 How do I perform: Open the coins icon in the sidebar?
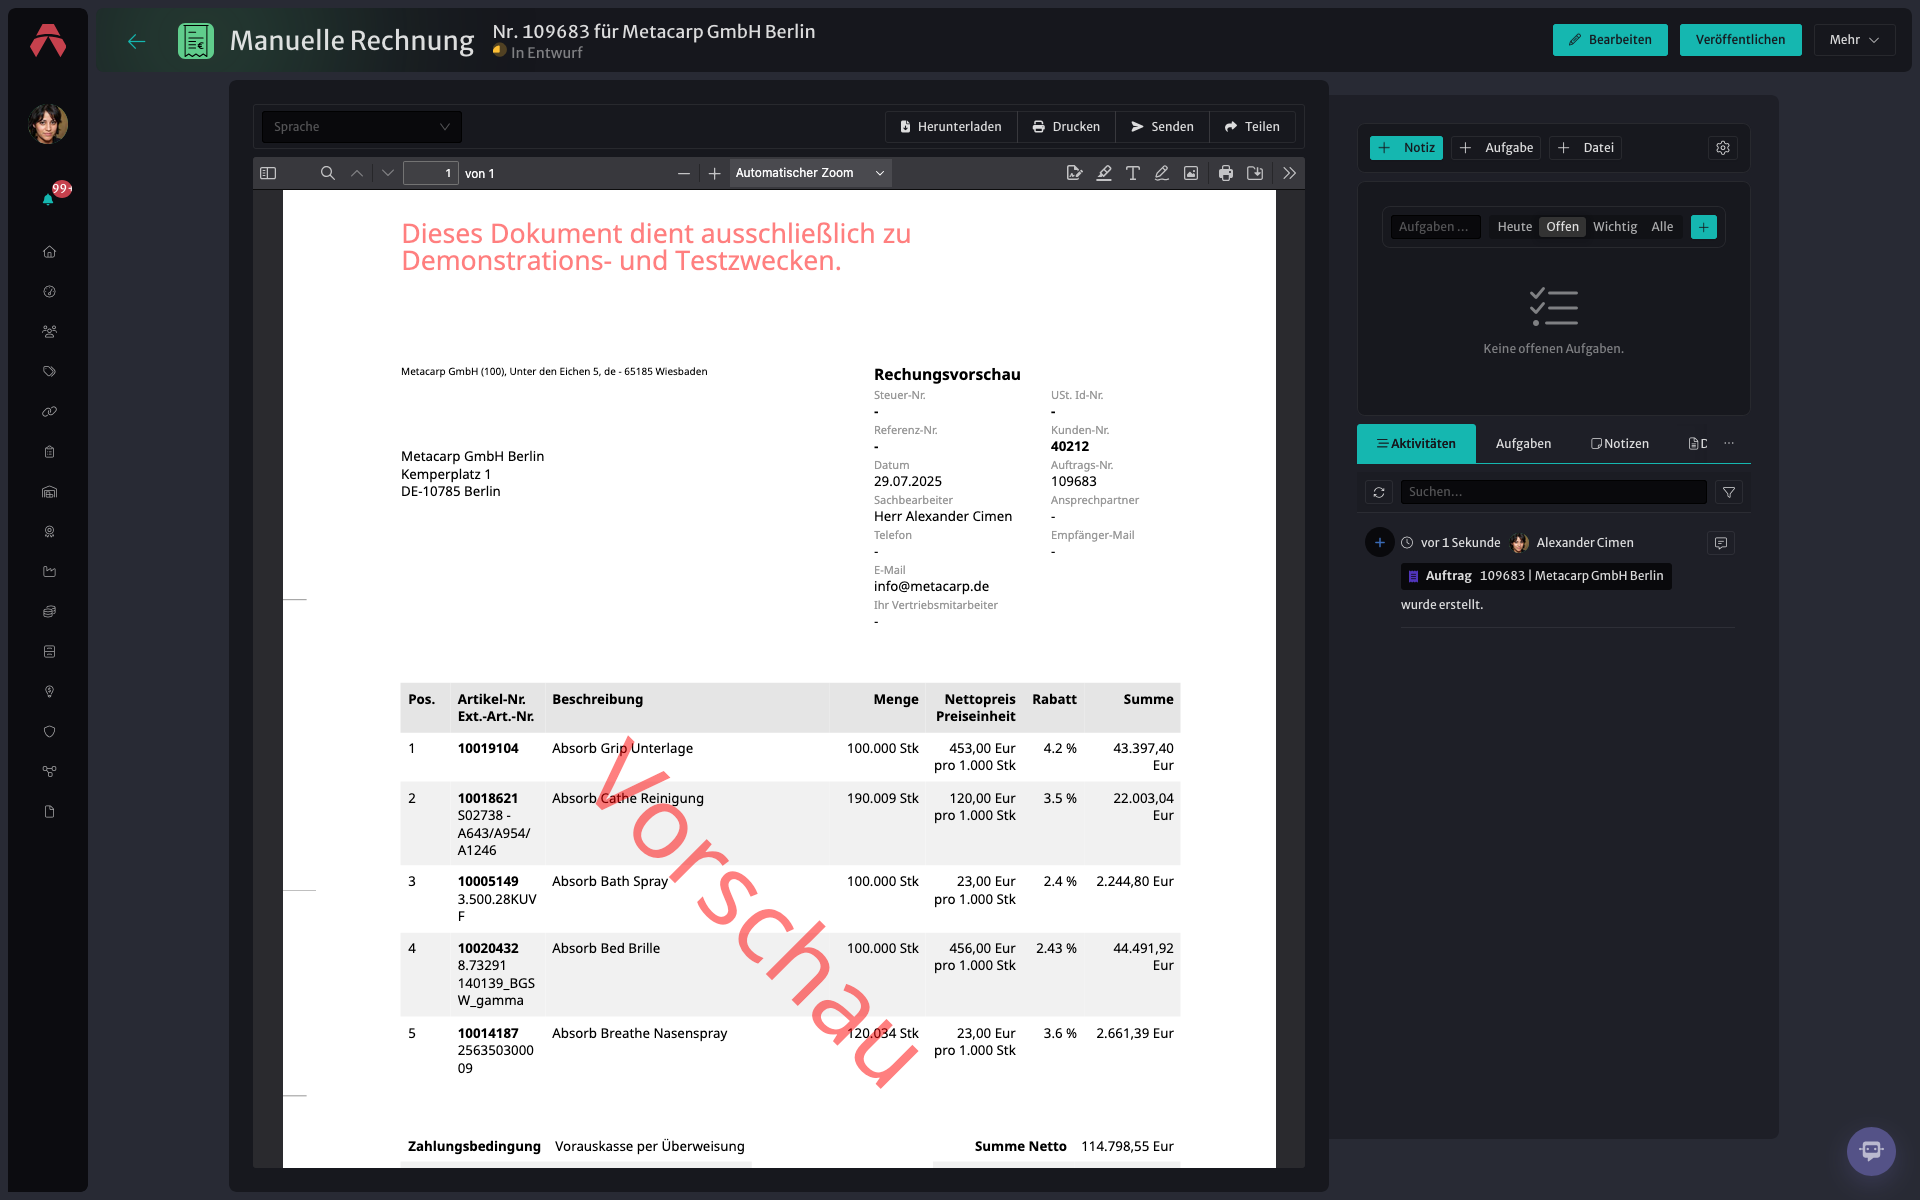(49, 612)
